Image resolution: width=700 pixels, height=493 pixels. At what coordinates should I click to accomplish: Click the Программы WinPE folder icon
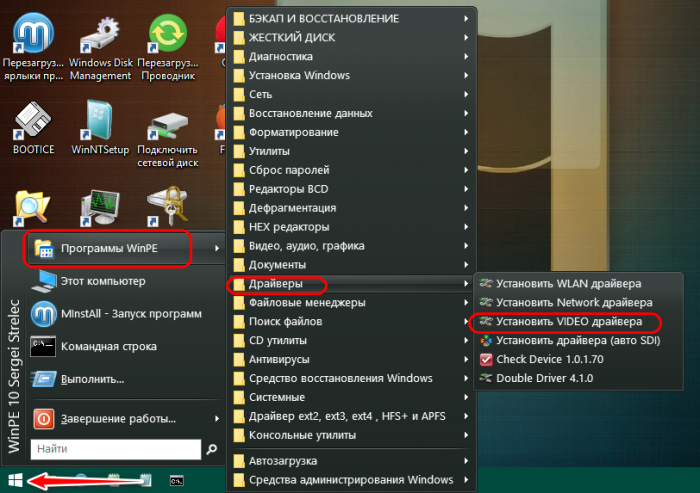click(44, 249)
